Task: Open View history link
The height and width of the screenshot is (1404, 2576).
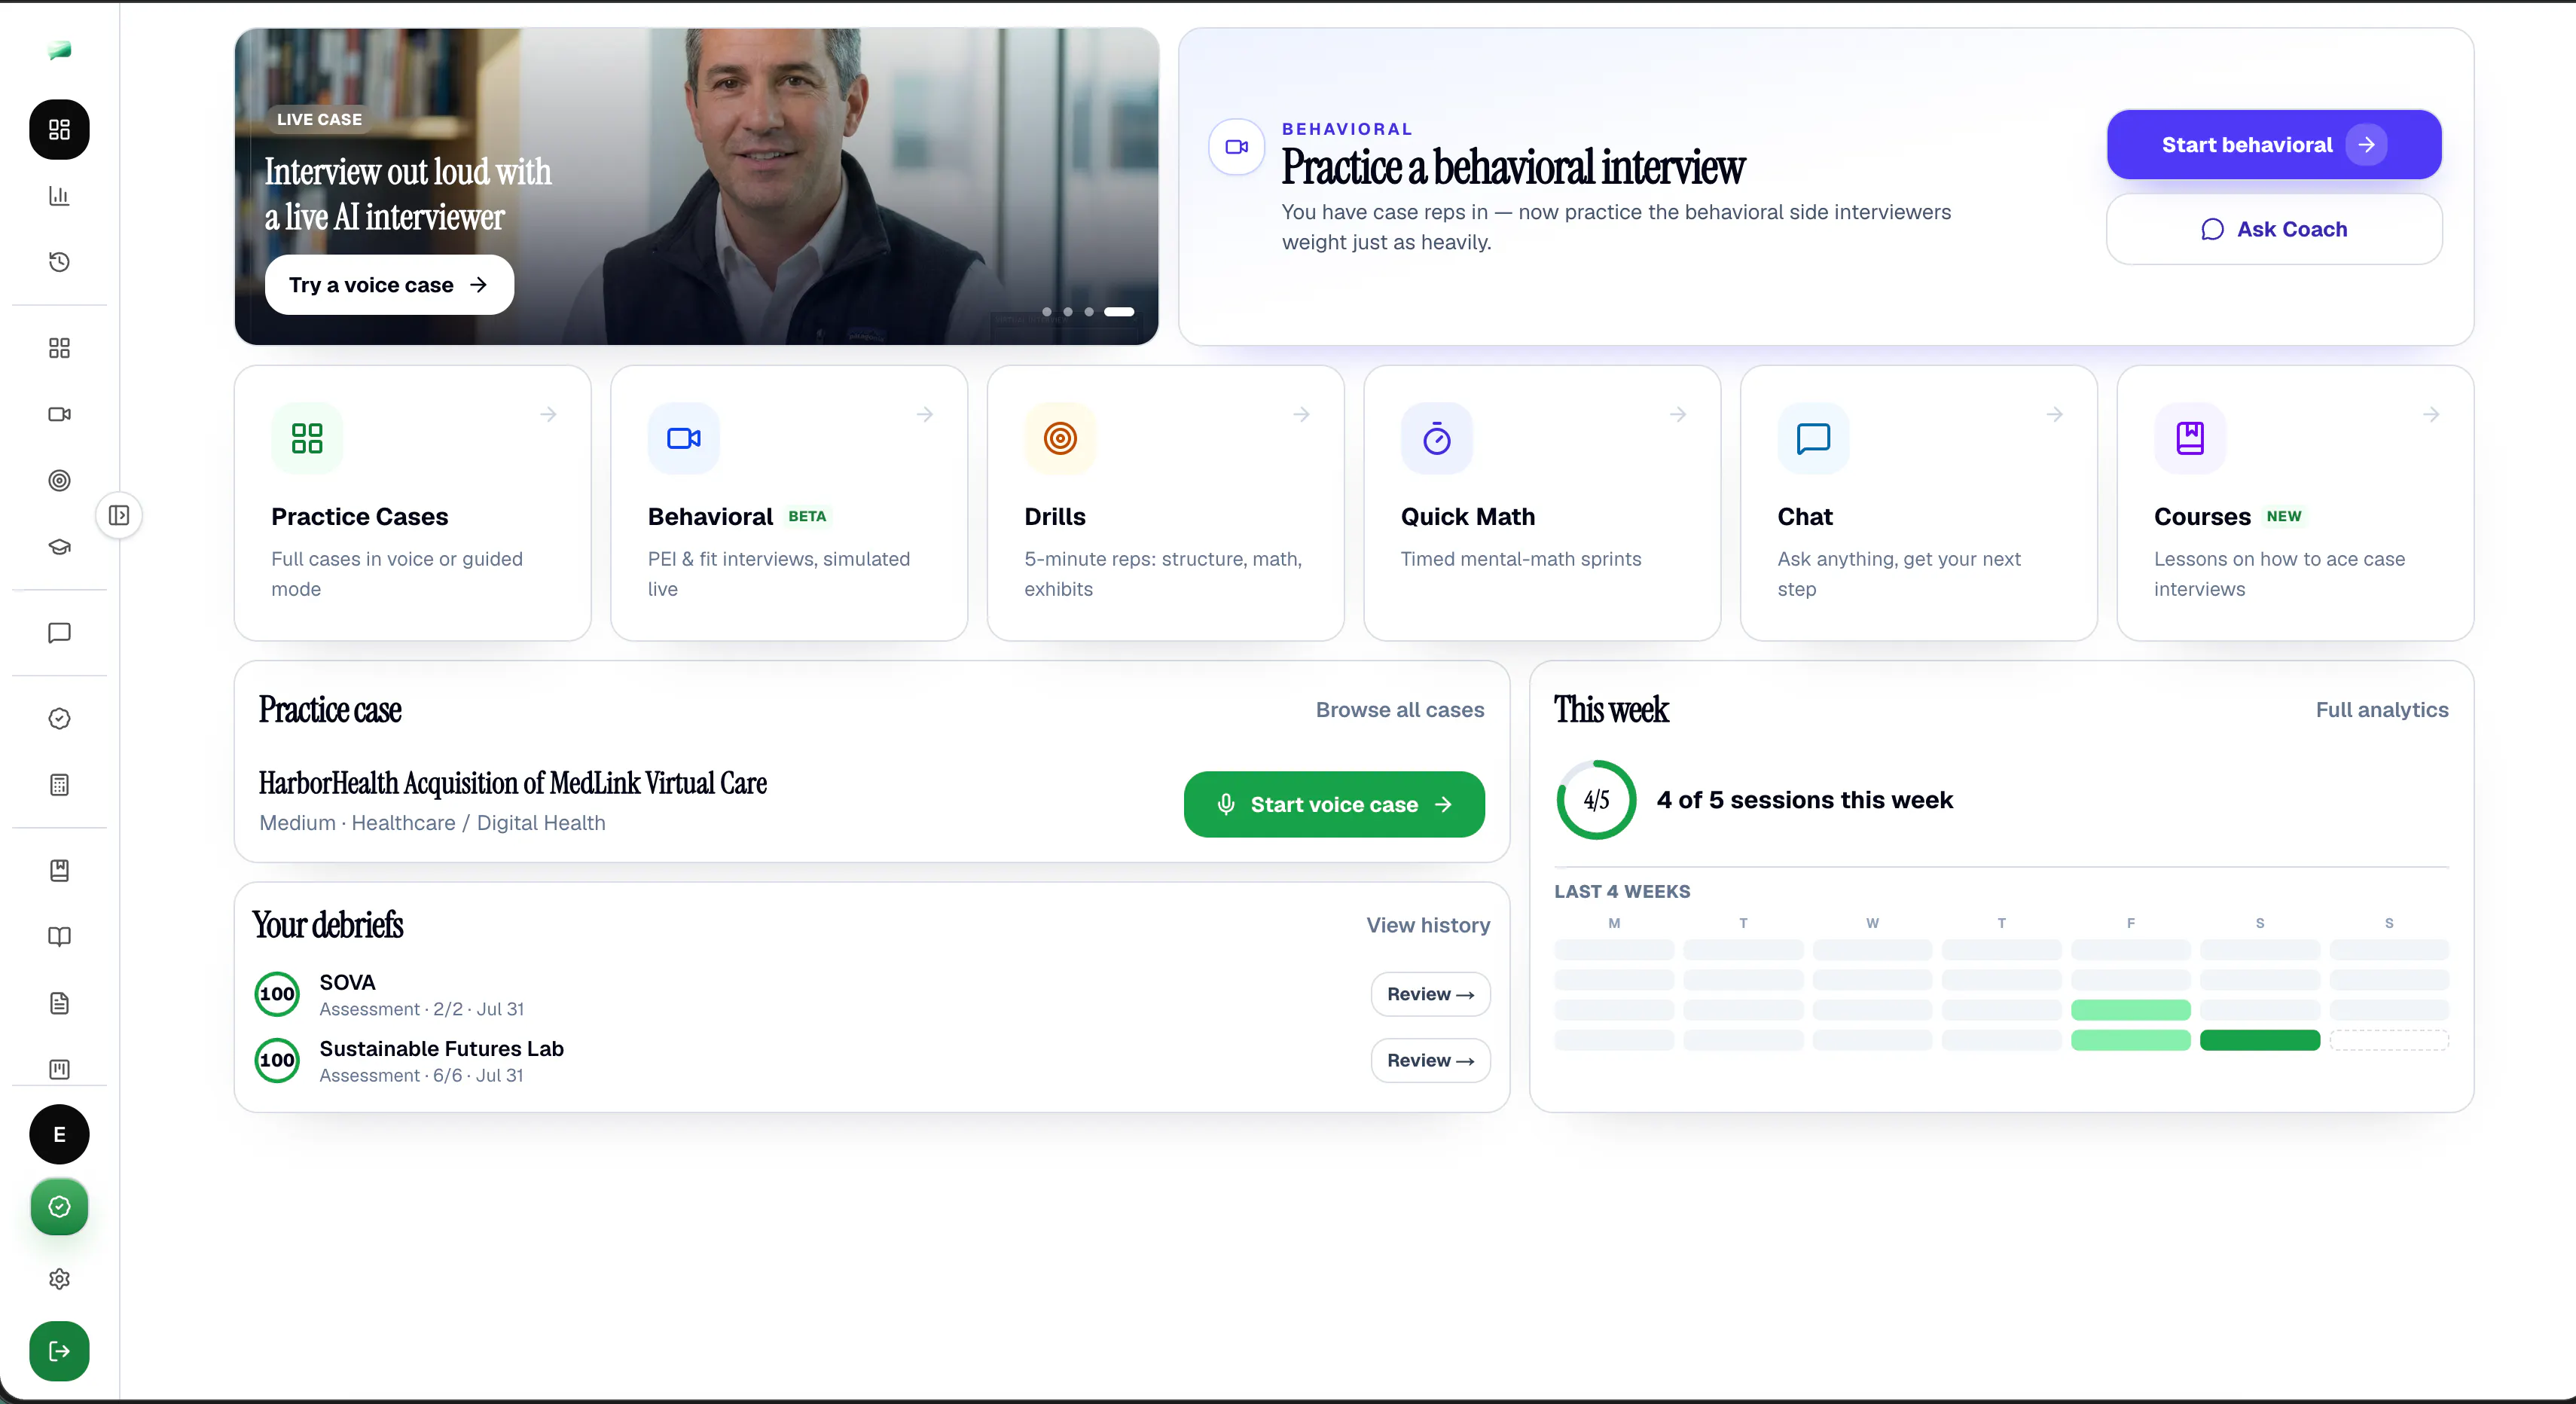Action: (1428, 925)
